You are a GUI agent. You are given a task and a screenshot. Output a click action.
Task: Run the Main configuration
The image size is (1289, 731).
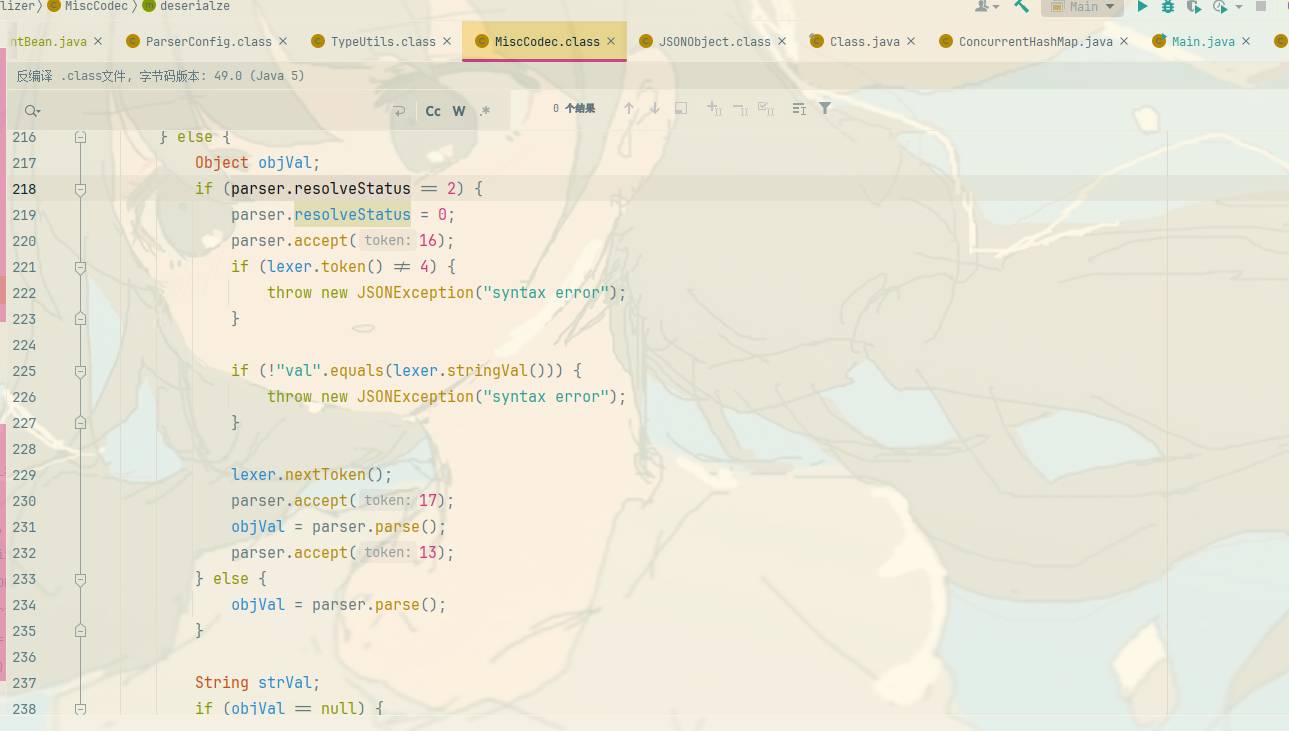point(1142,6)
